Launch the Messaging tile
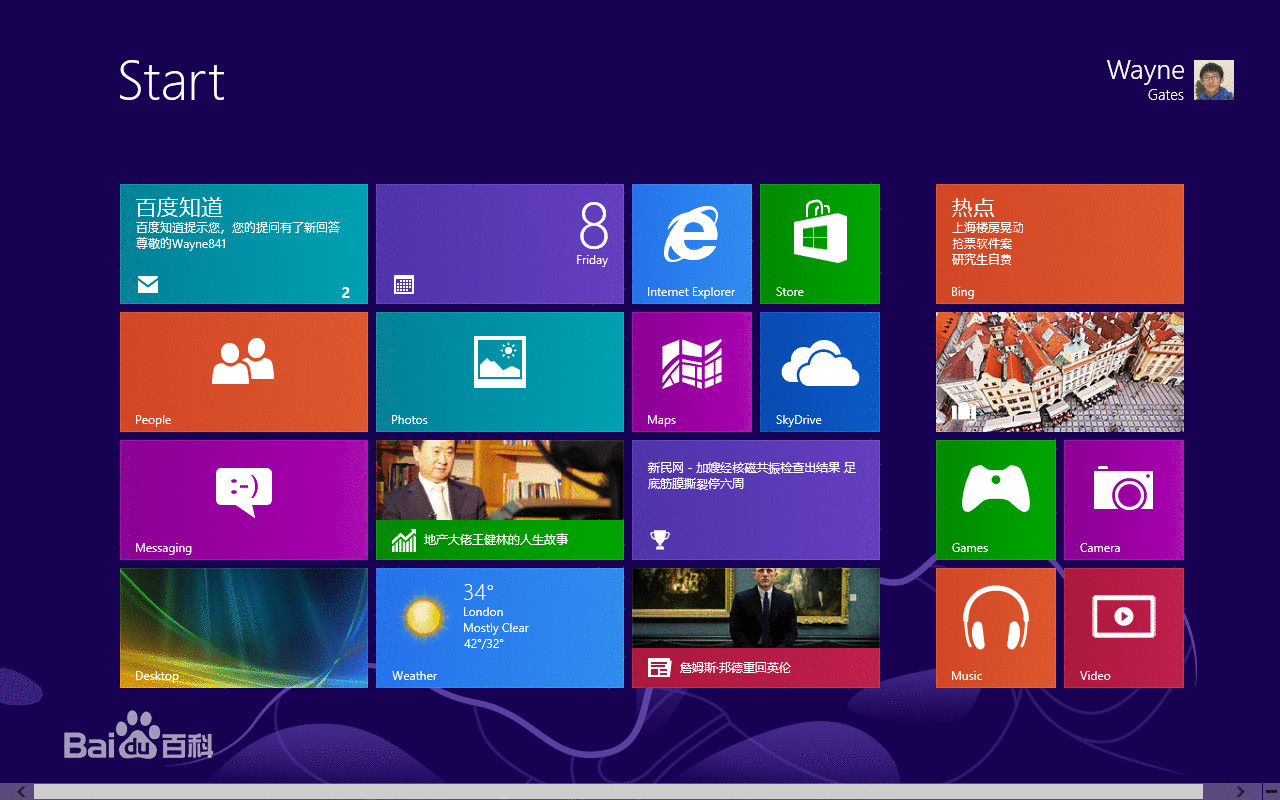The image size is (1280, 800). click(244, 500)
